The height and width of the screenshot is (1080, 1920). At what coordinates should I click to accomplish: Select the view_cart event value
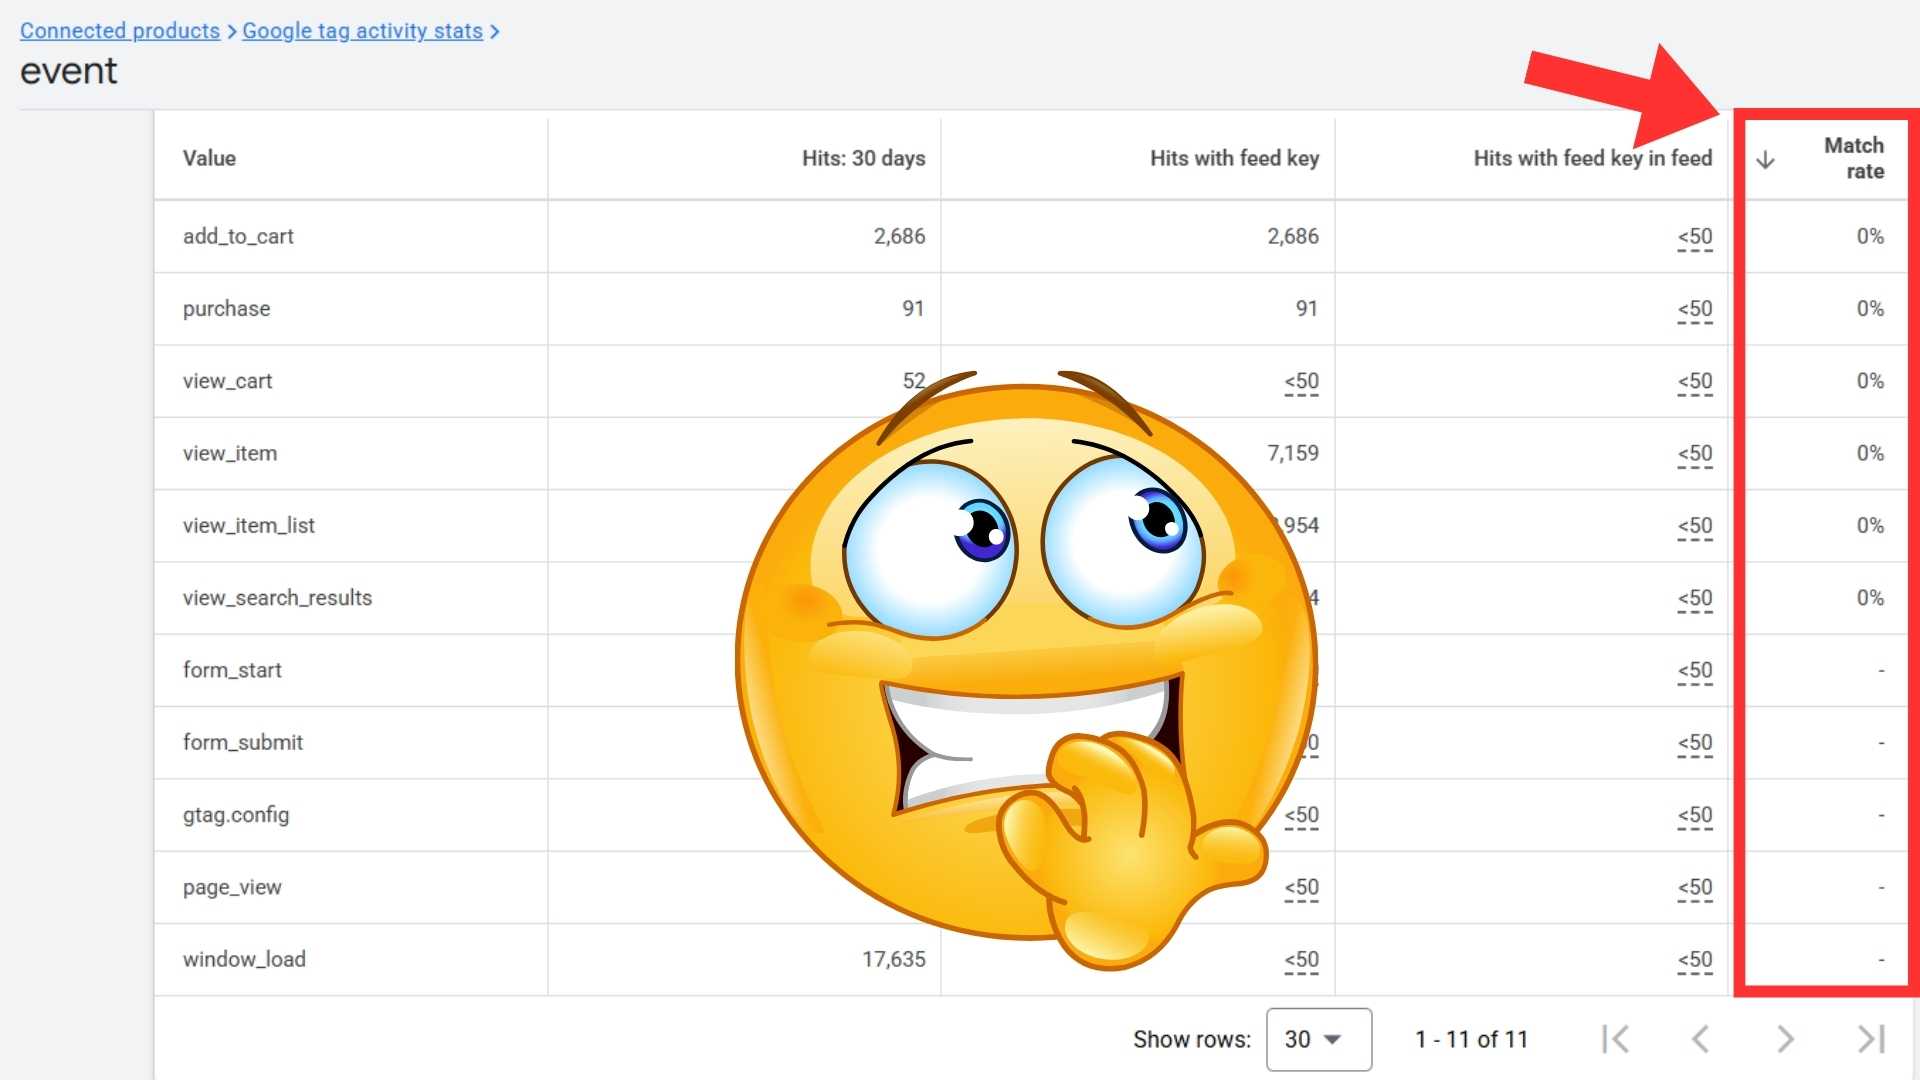click(227, 381)
